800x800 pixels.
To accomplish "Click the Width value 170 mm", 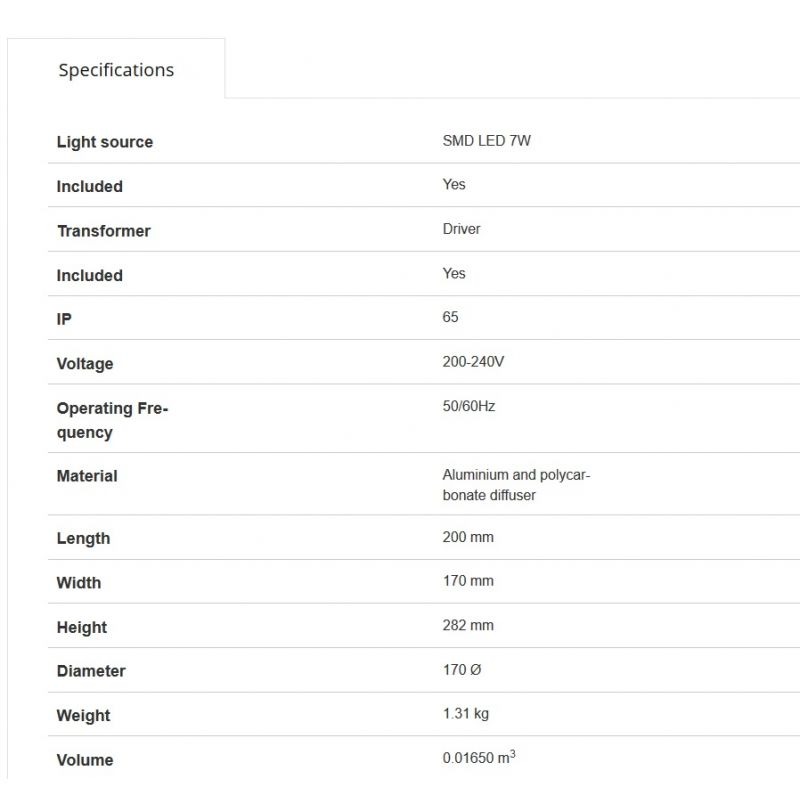I will click(468, 581).
